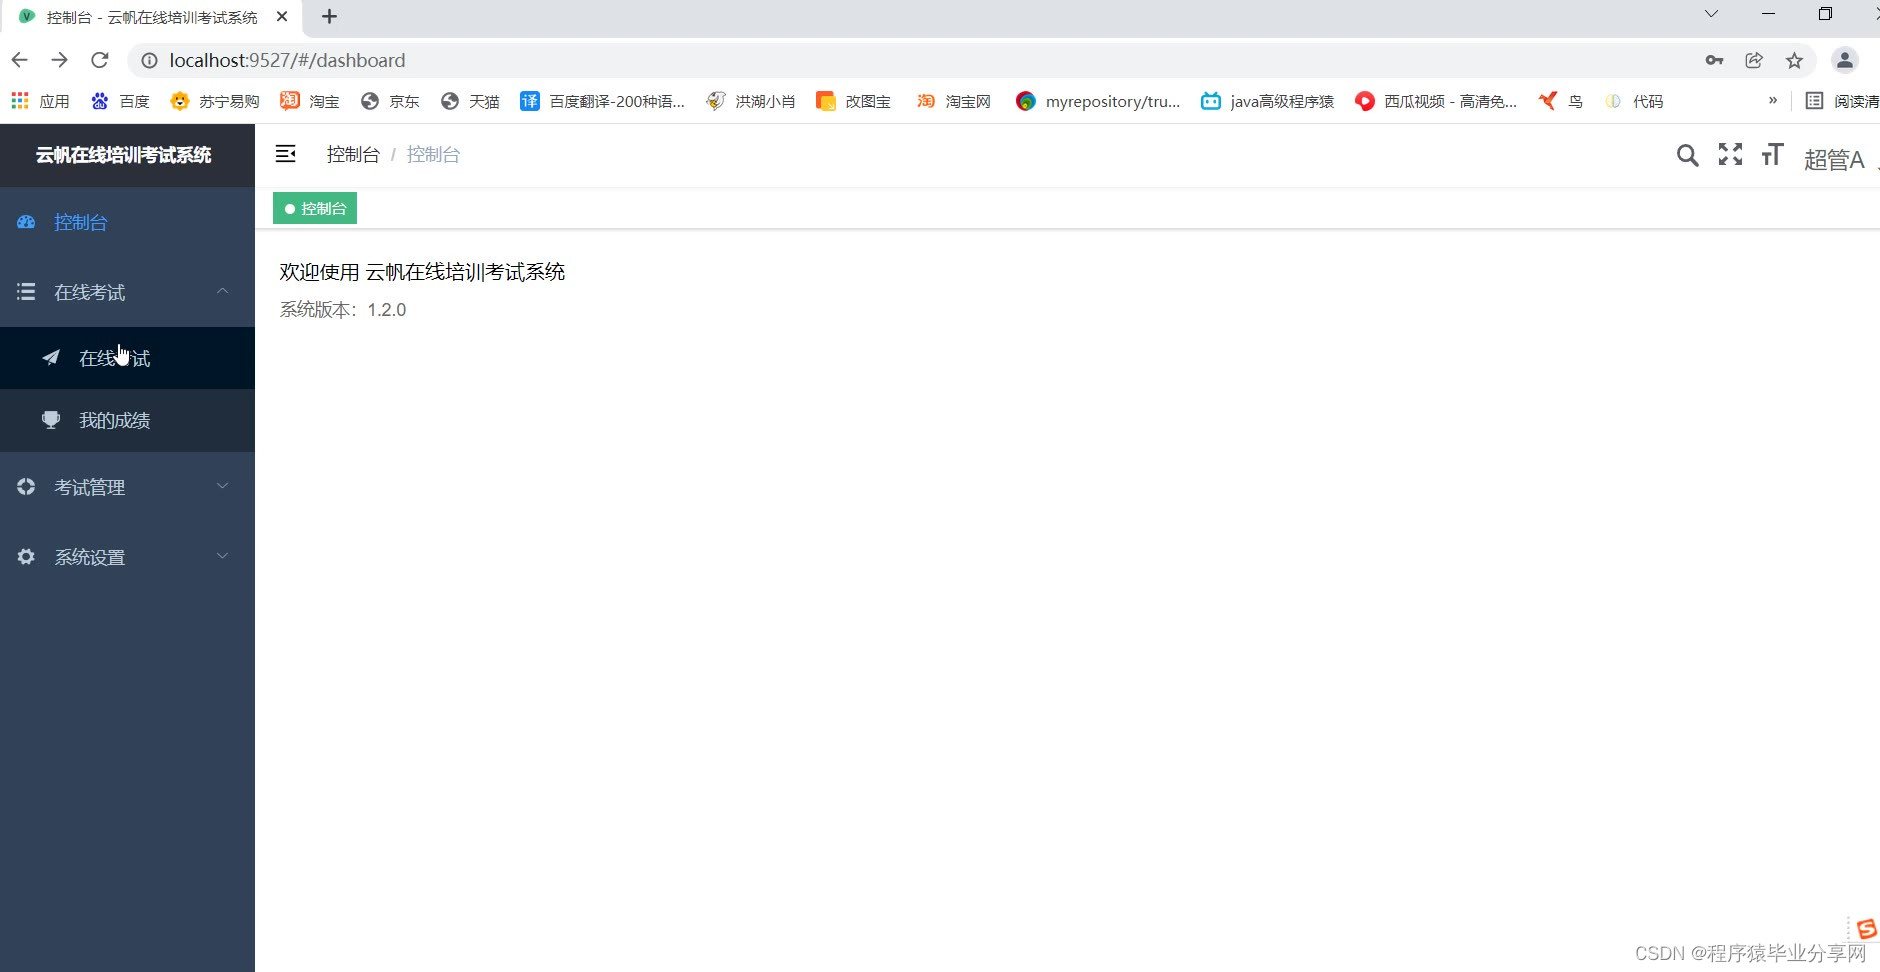
Task: Click the dashboard icon beside 控制台
Action: click(x=26, y=222)
